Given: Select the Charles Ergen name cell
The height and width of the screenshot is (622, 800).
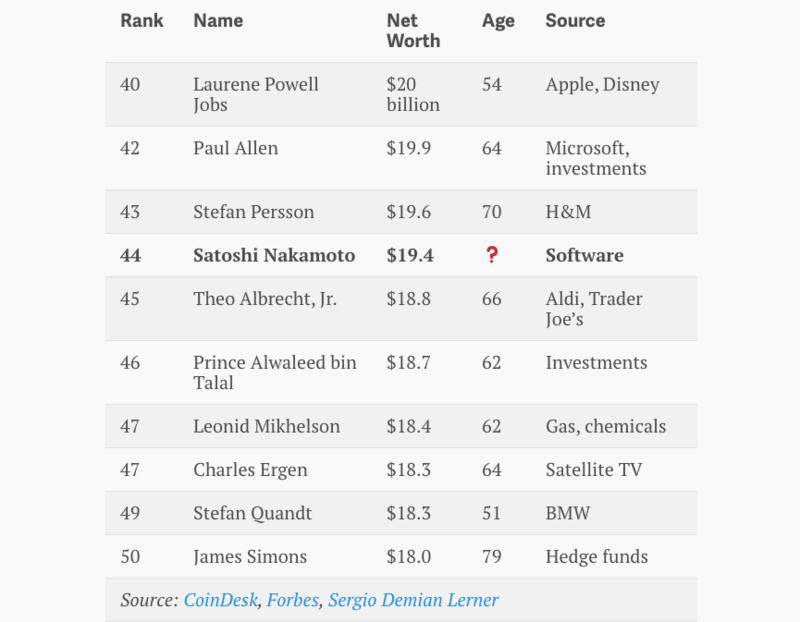Looking at the screenshot, I should click(250, 469).
